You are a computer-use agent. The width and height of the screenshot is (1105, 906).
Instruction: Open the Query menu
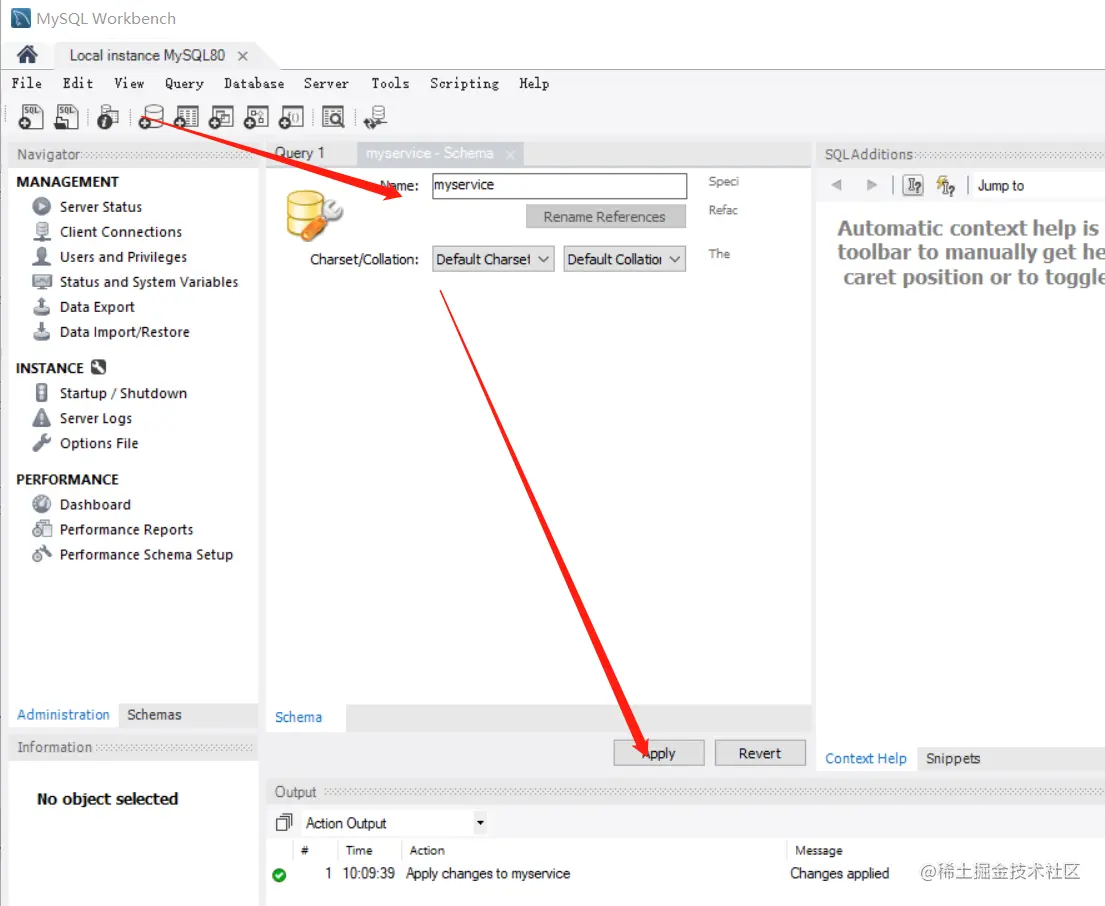click(184, 83)
